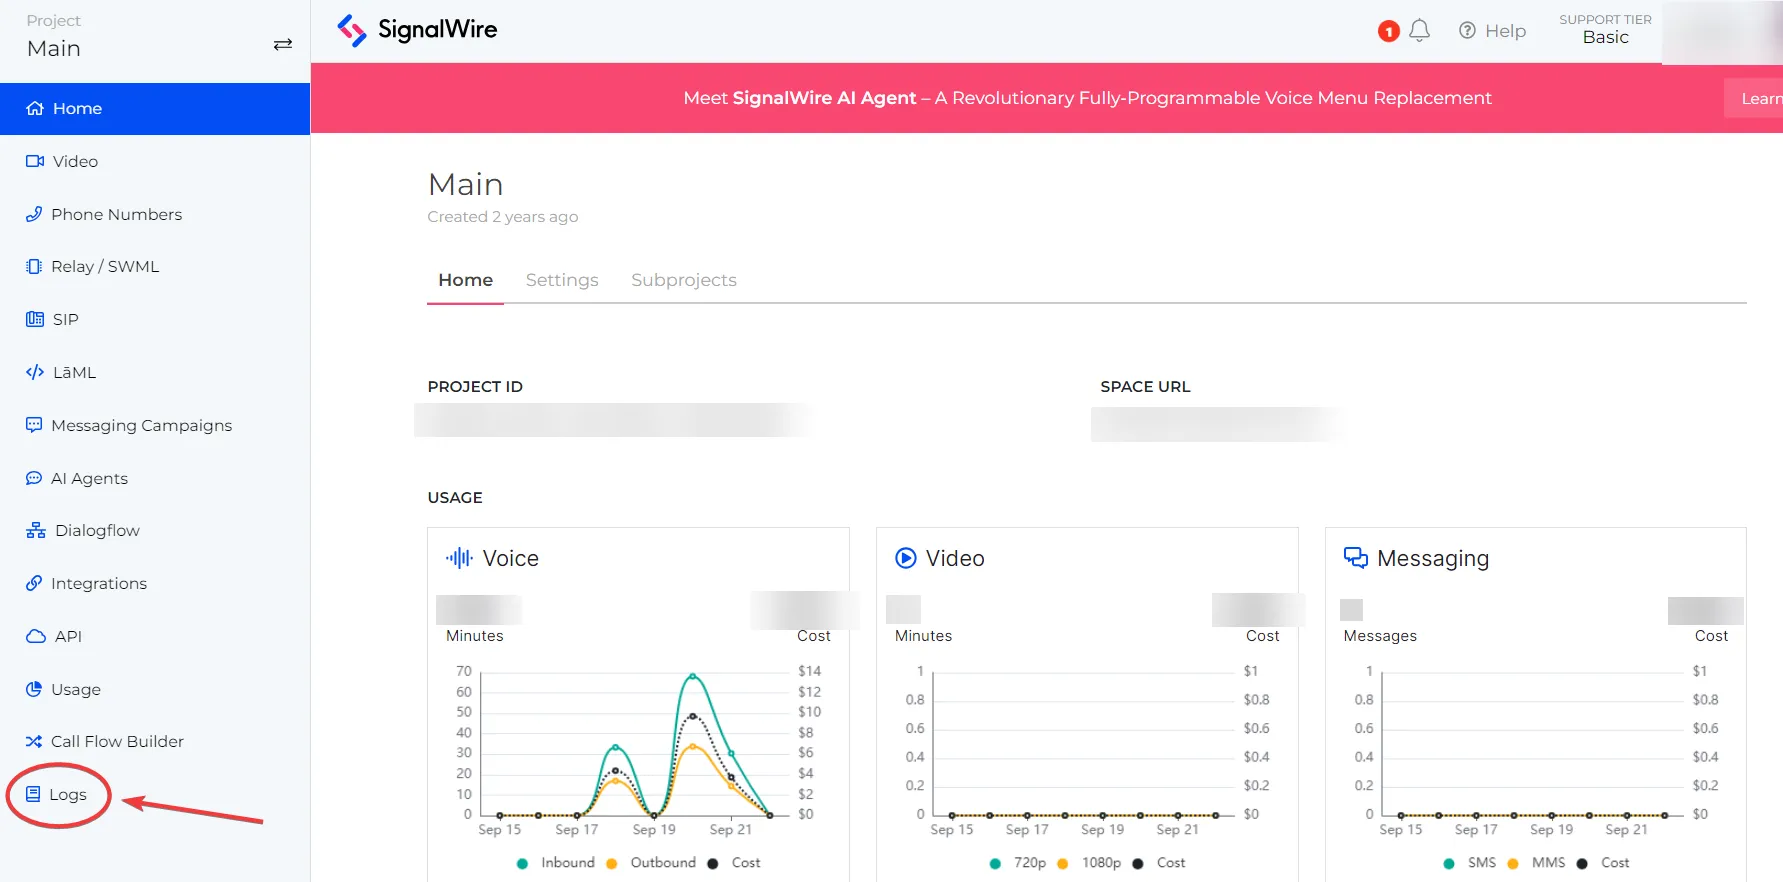Open the Settings tab

562,280
